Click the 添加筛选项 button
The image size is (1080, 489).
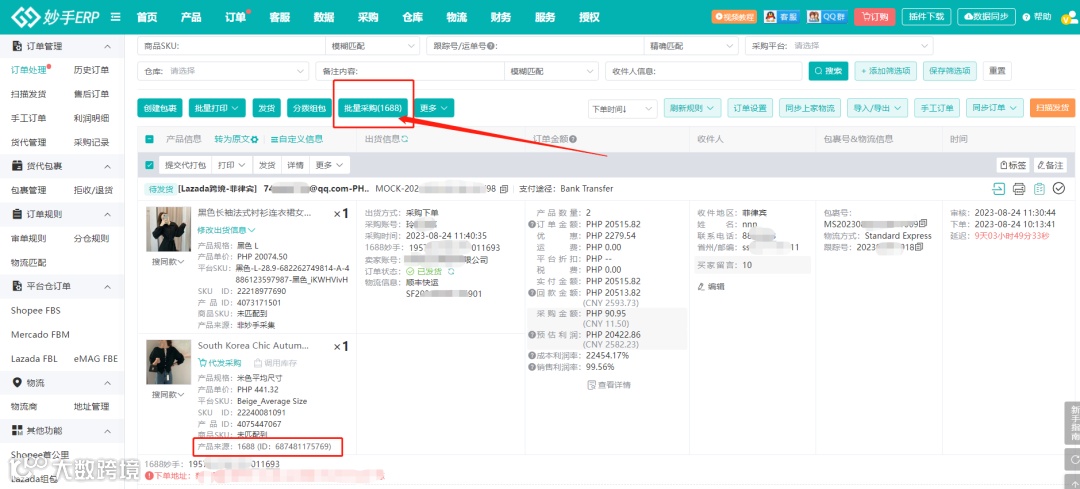point(886,71)
